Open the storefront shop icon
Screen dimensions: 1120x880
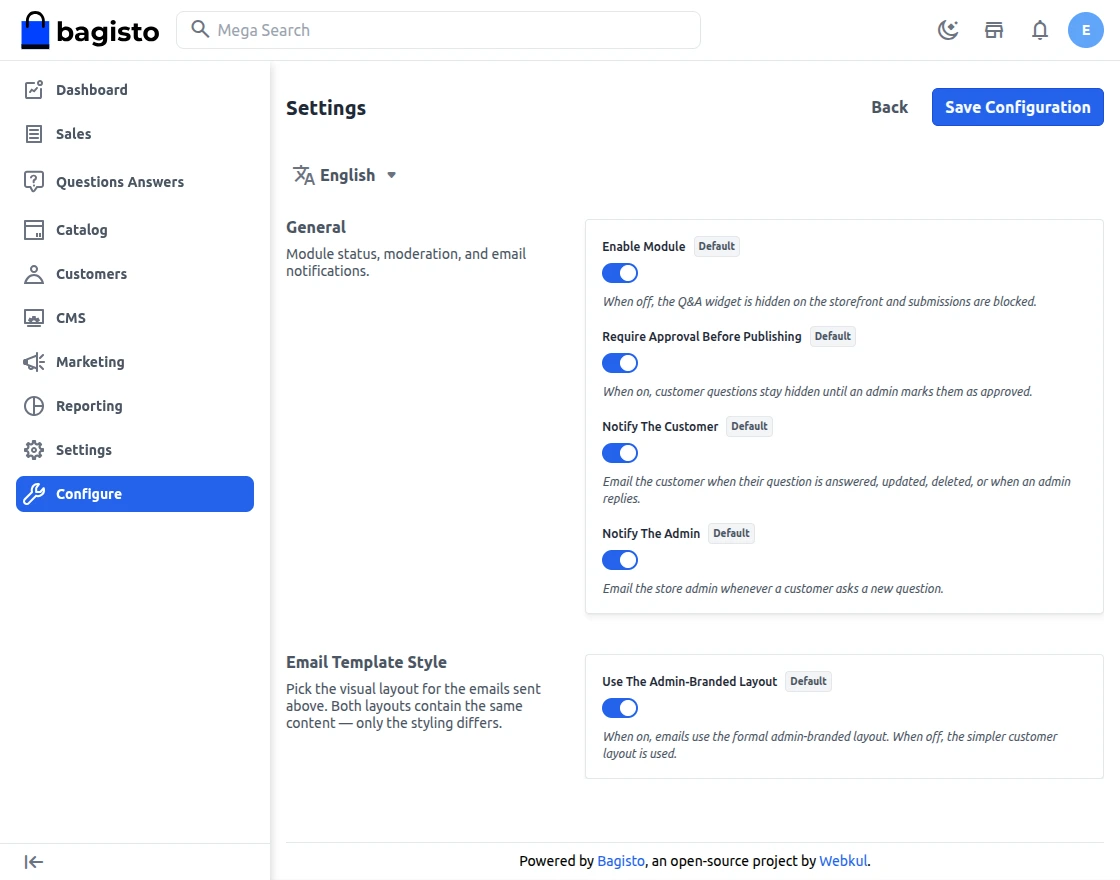click(994, 30)
